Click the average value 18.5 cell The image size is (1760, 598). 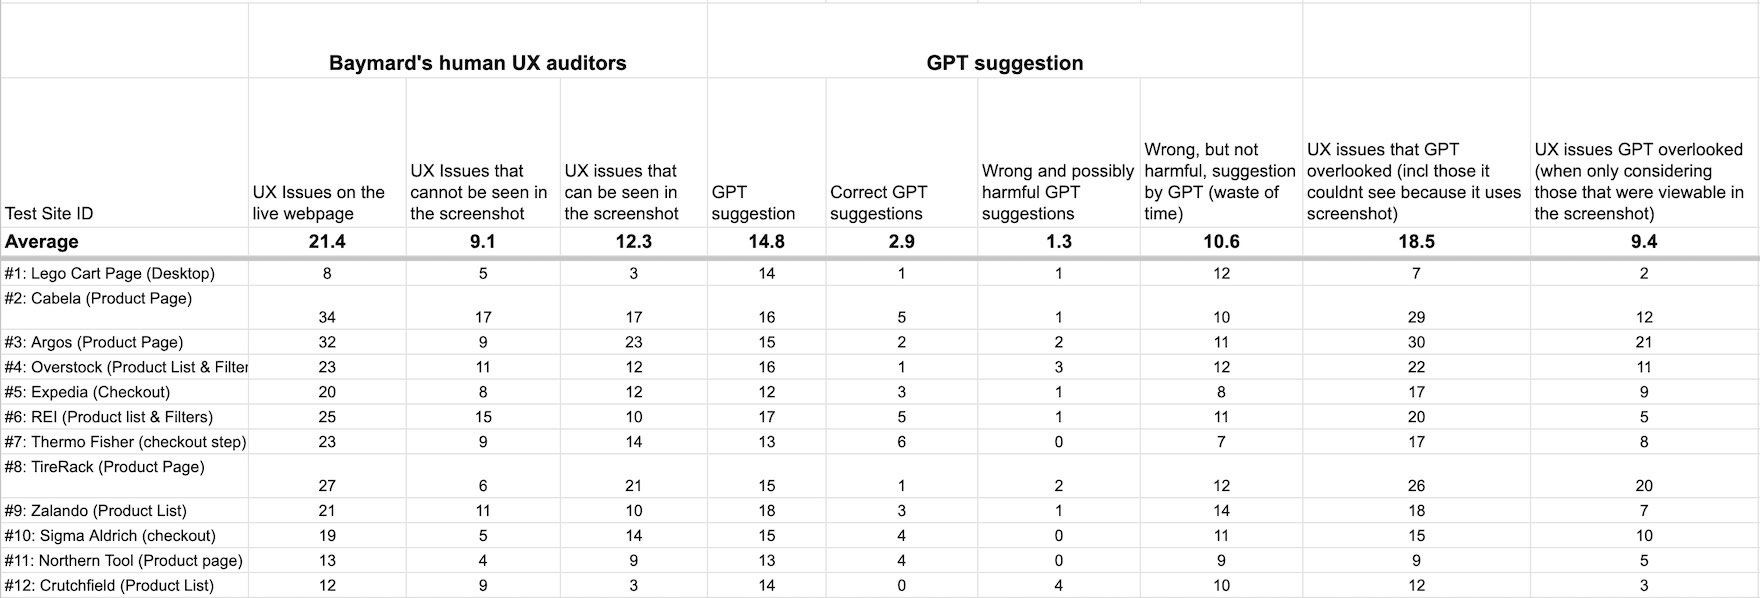coord(1416,242)
